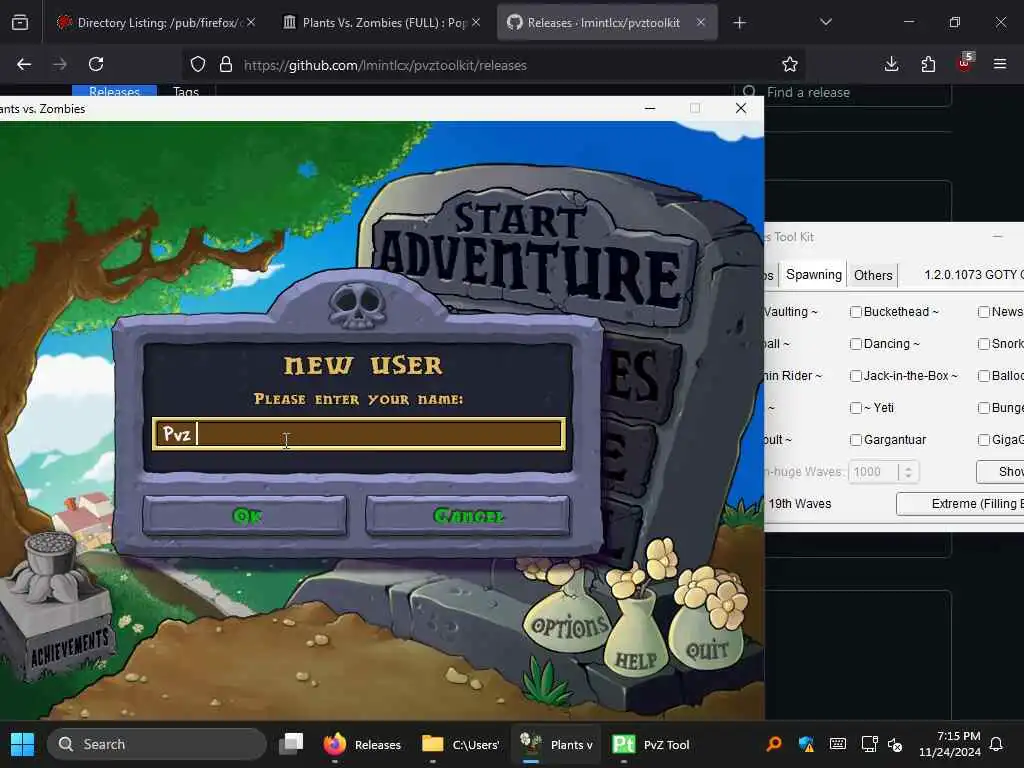Expand the list all tabs chevron
Screen dimensions: 1024x768
point(825,22)
